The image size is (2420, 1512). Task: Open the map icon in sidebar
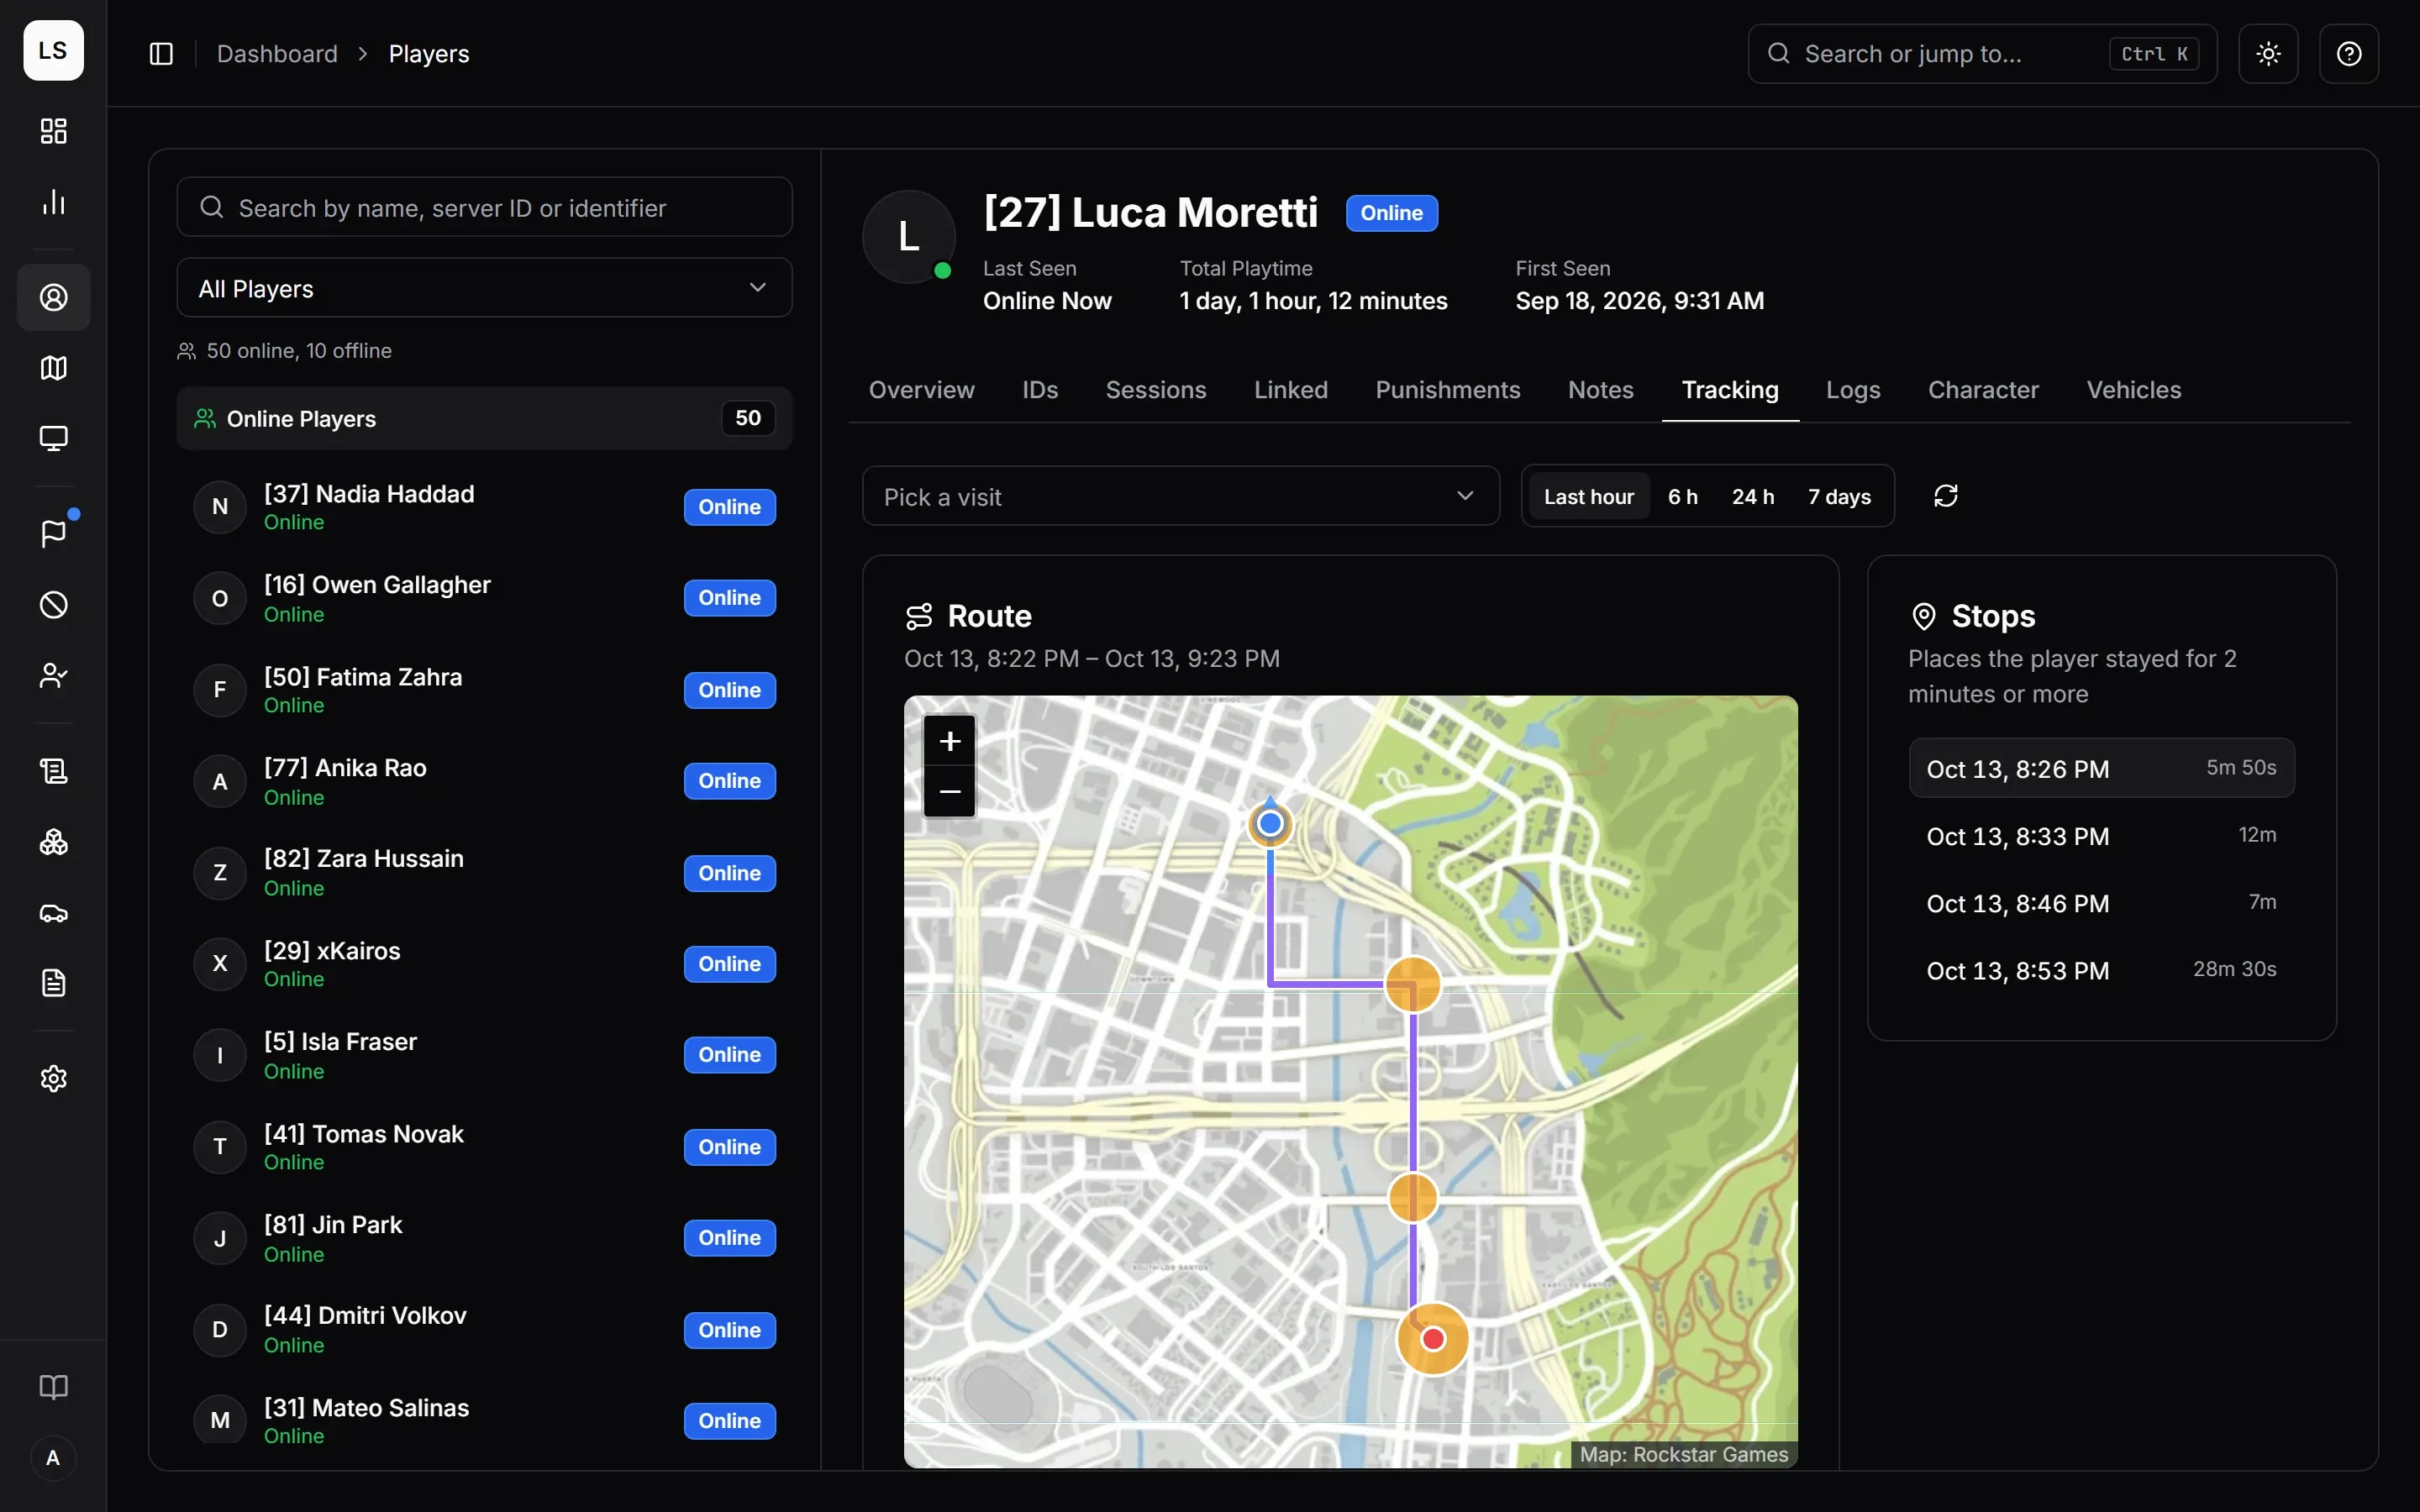54,368
